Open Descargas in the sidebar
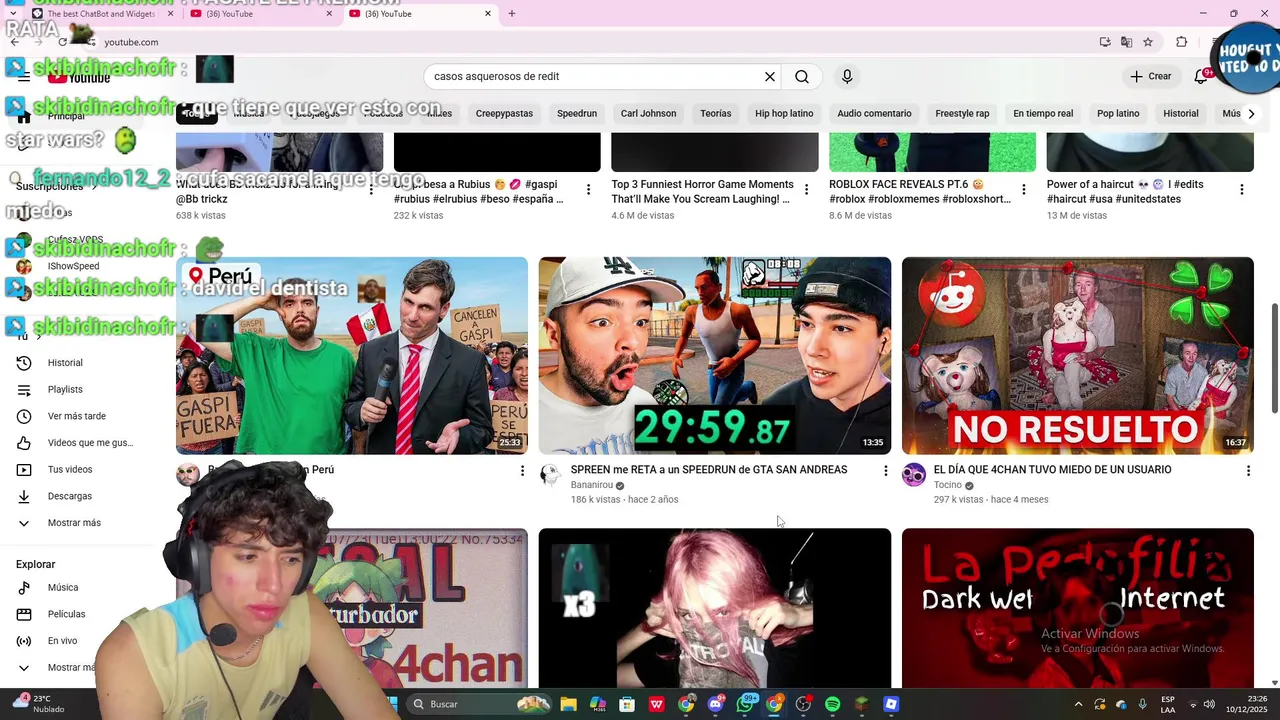This screenshot has width=1280, height=720. pos(70,496)
